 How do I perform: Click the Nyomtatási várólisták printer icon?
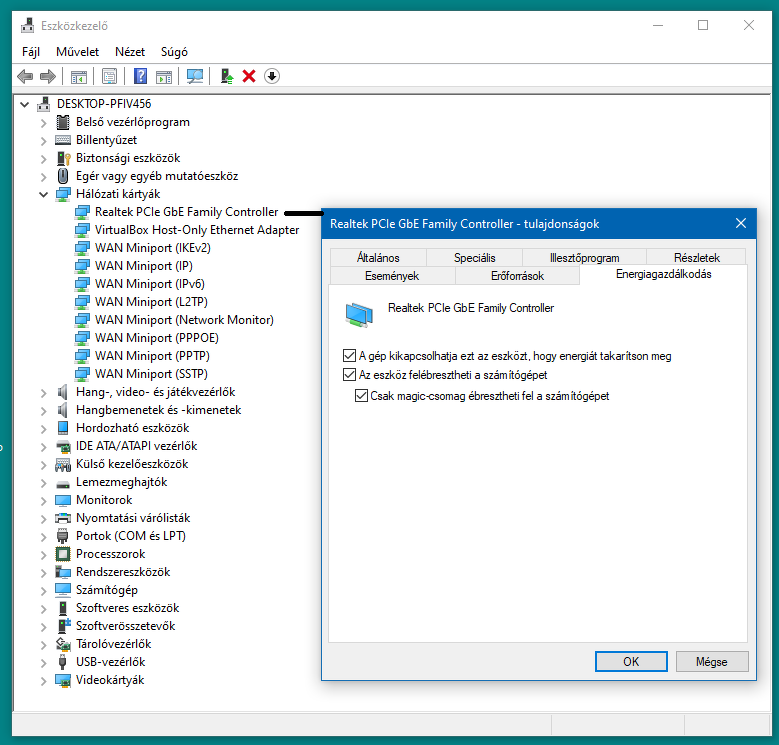click(63, 518)
